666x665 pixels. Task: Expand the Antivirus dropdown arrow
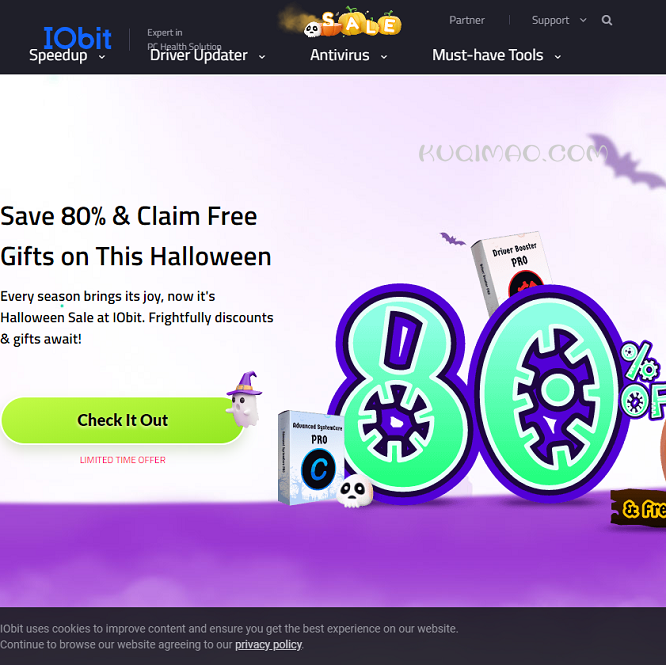click(x=384, y=57)
